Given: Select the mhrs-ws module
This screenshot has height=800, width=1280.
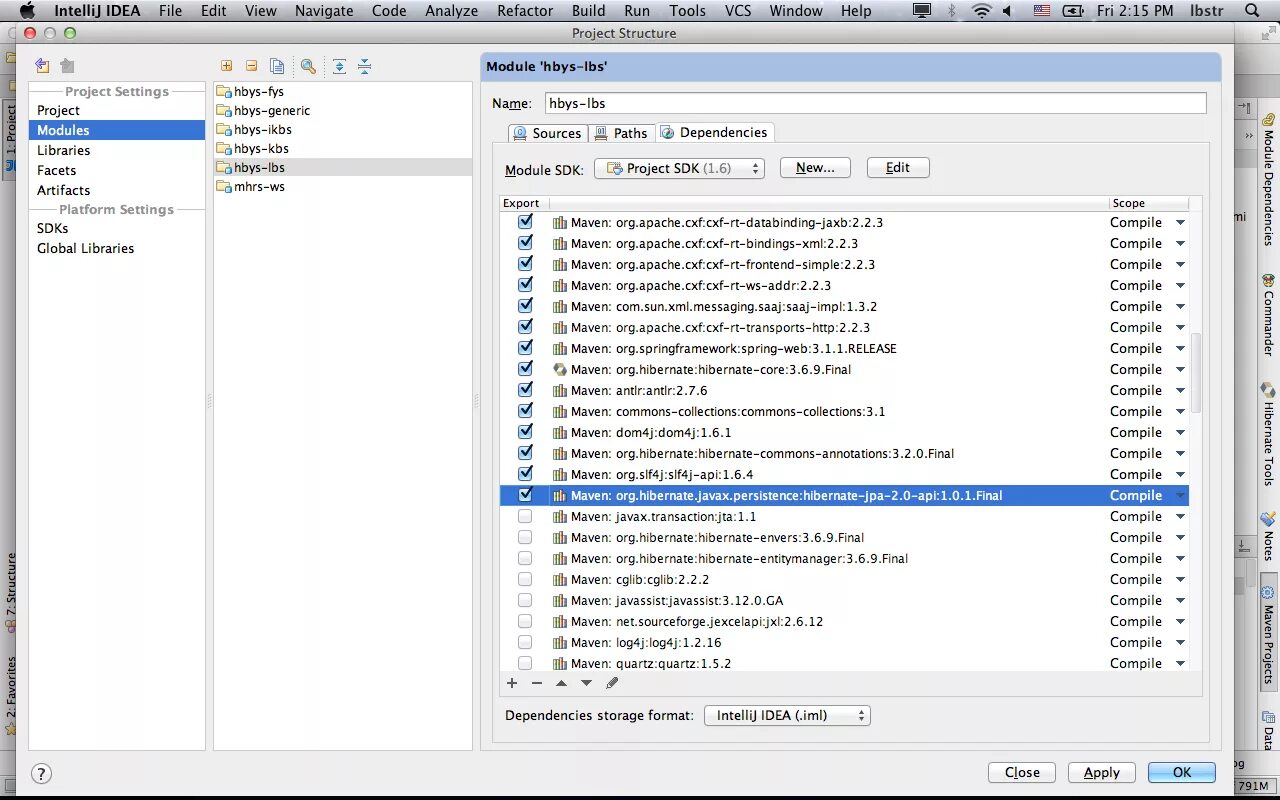Looking at the screenshot, I should (342, 187).
